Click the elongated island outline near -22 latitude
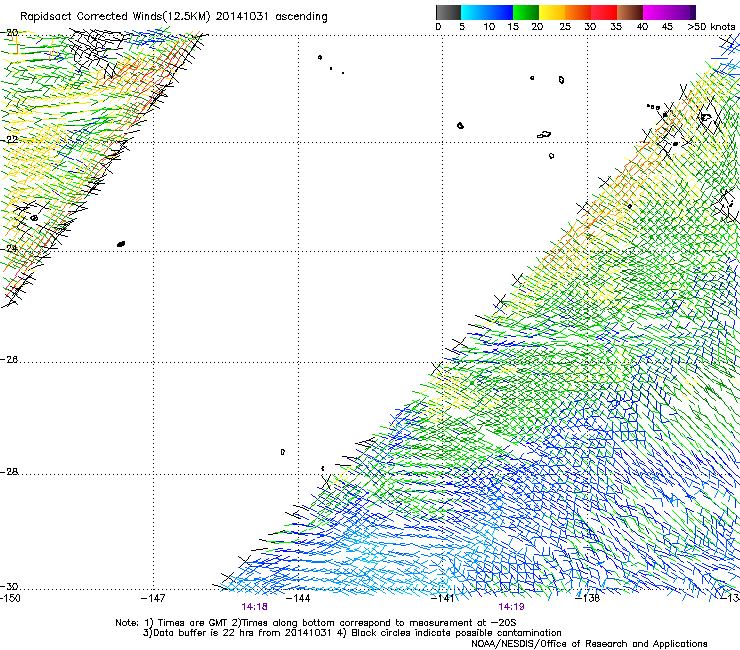Image resolution: width=740 pixels, height=650 pixels. pyautogui.click(x=544, y=135)
